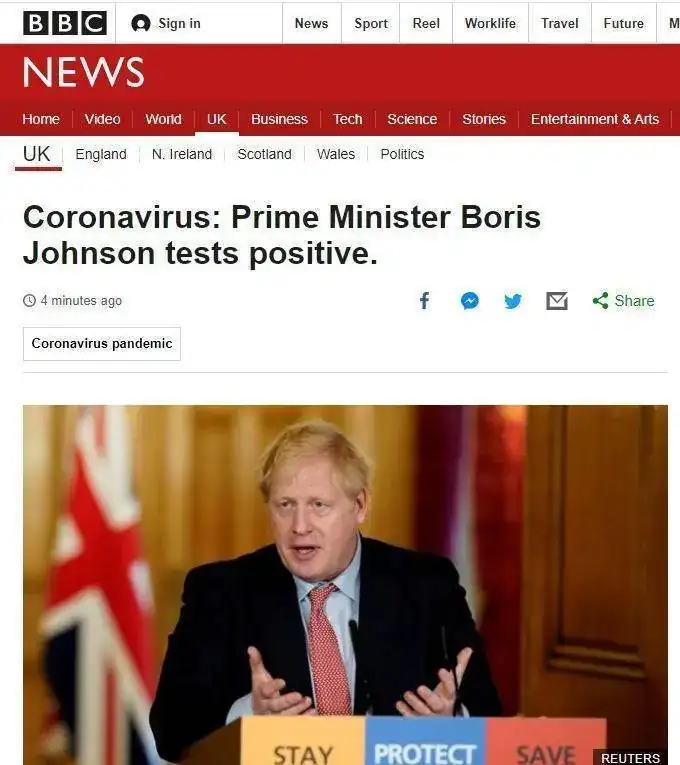The image size is (680, 765).
Task: Click the BBC logo blocks
Action: (65, 23)
